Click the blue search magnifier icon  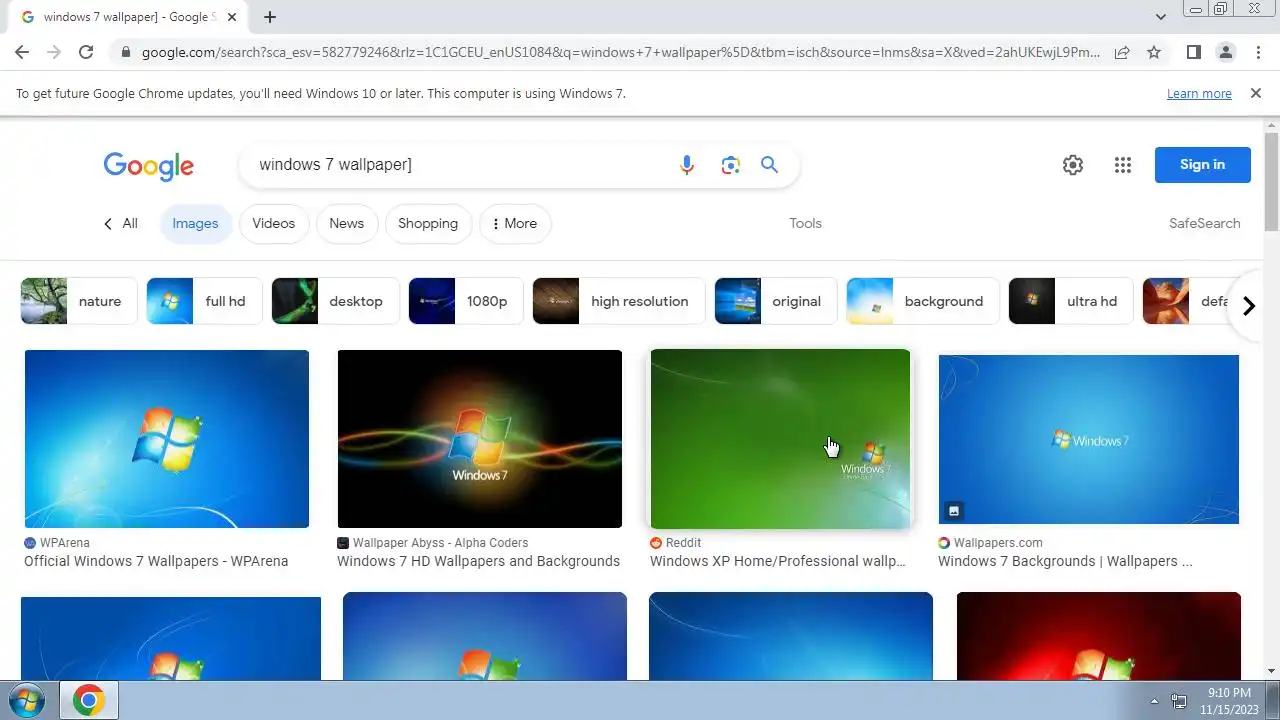click(769, 165)
